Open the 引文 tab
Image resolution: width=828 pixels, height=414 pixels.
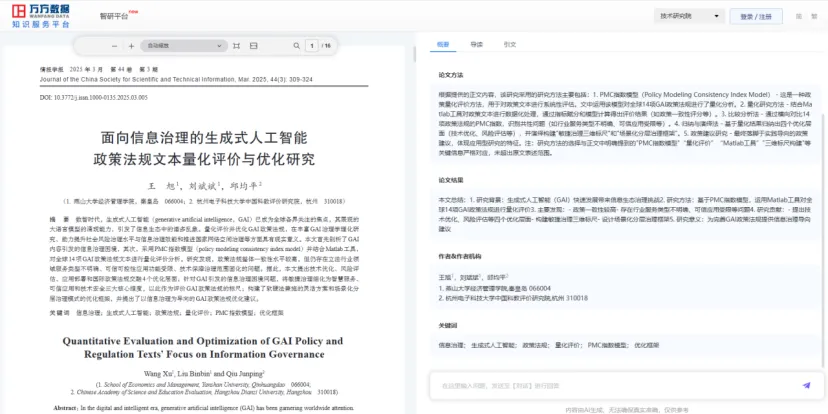pyautogui.click(x=510, y=45)
